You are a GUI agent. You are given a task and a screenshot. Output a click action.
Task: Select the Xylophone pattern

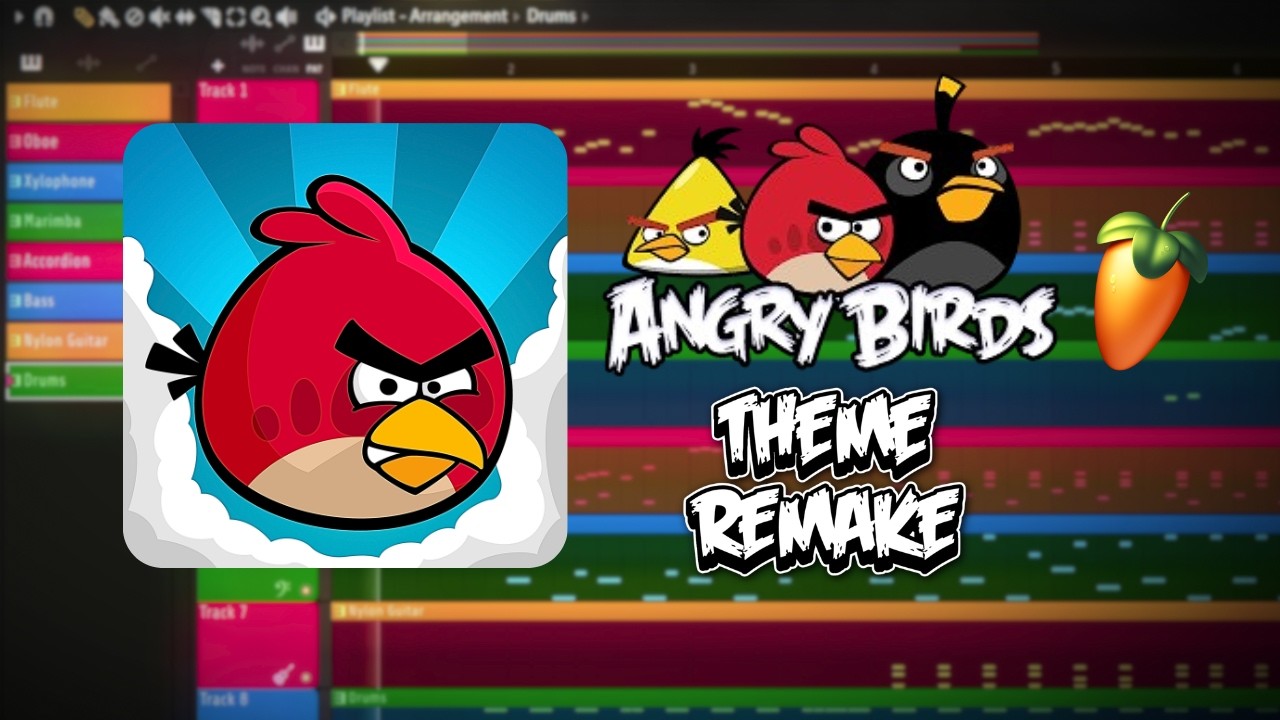[65, 182]
